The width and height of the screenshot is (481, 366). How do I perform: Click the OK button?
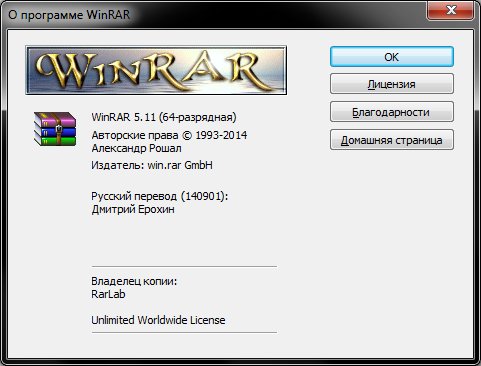click(x=392, y=57)
